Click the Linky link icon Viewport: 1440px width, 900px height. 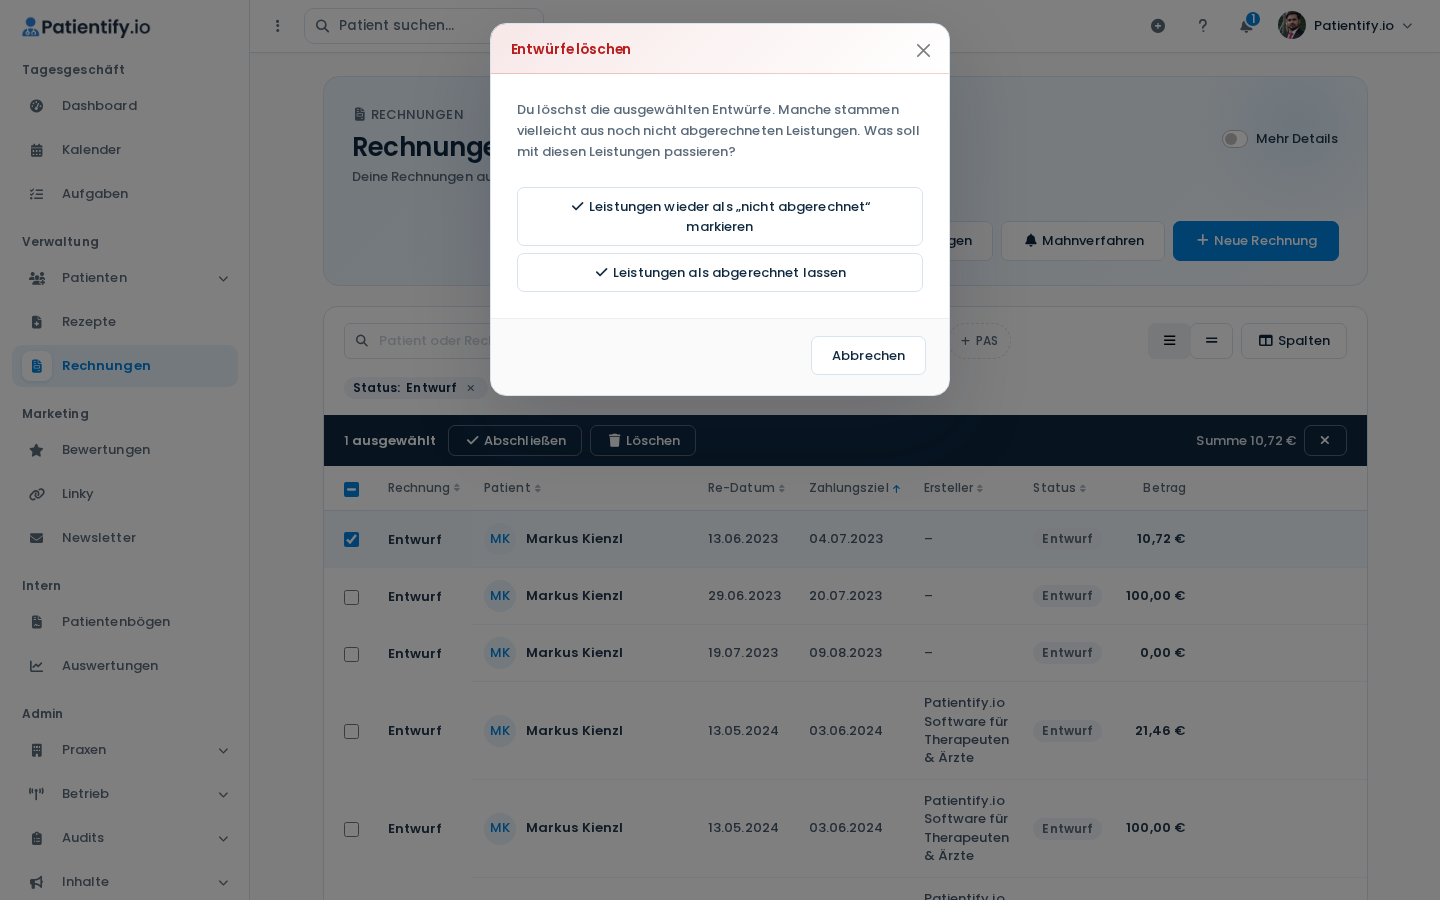pos(36,494)
